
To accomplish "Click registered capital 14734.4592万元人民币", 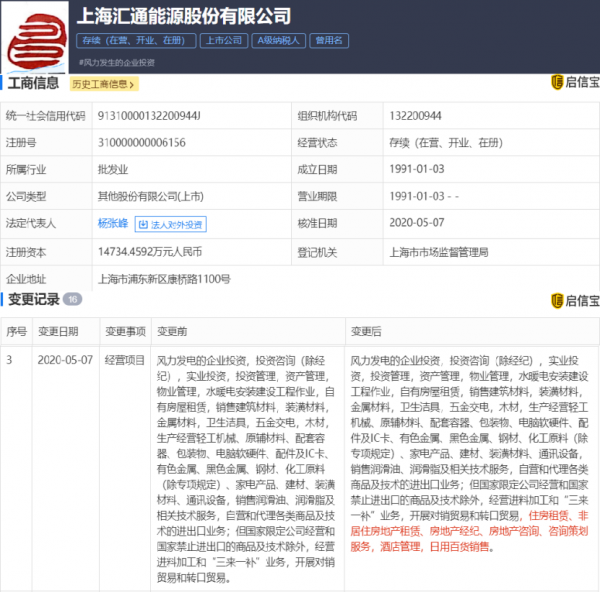I will pos(150,252).
